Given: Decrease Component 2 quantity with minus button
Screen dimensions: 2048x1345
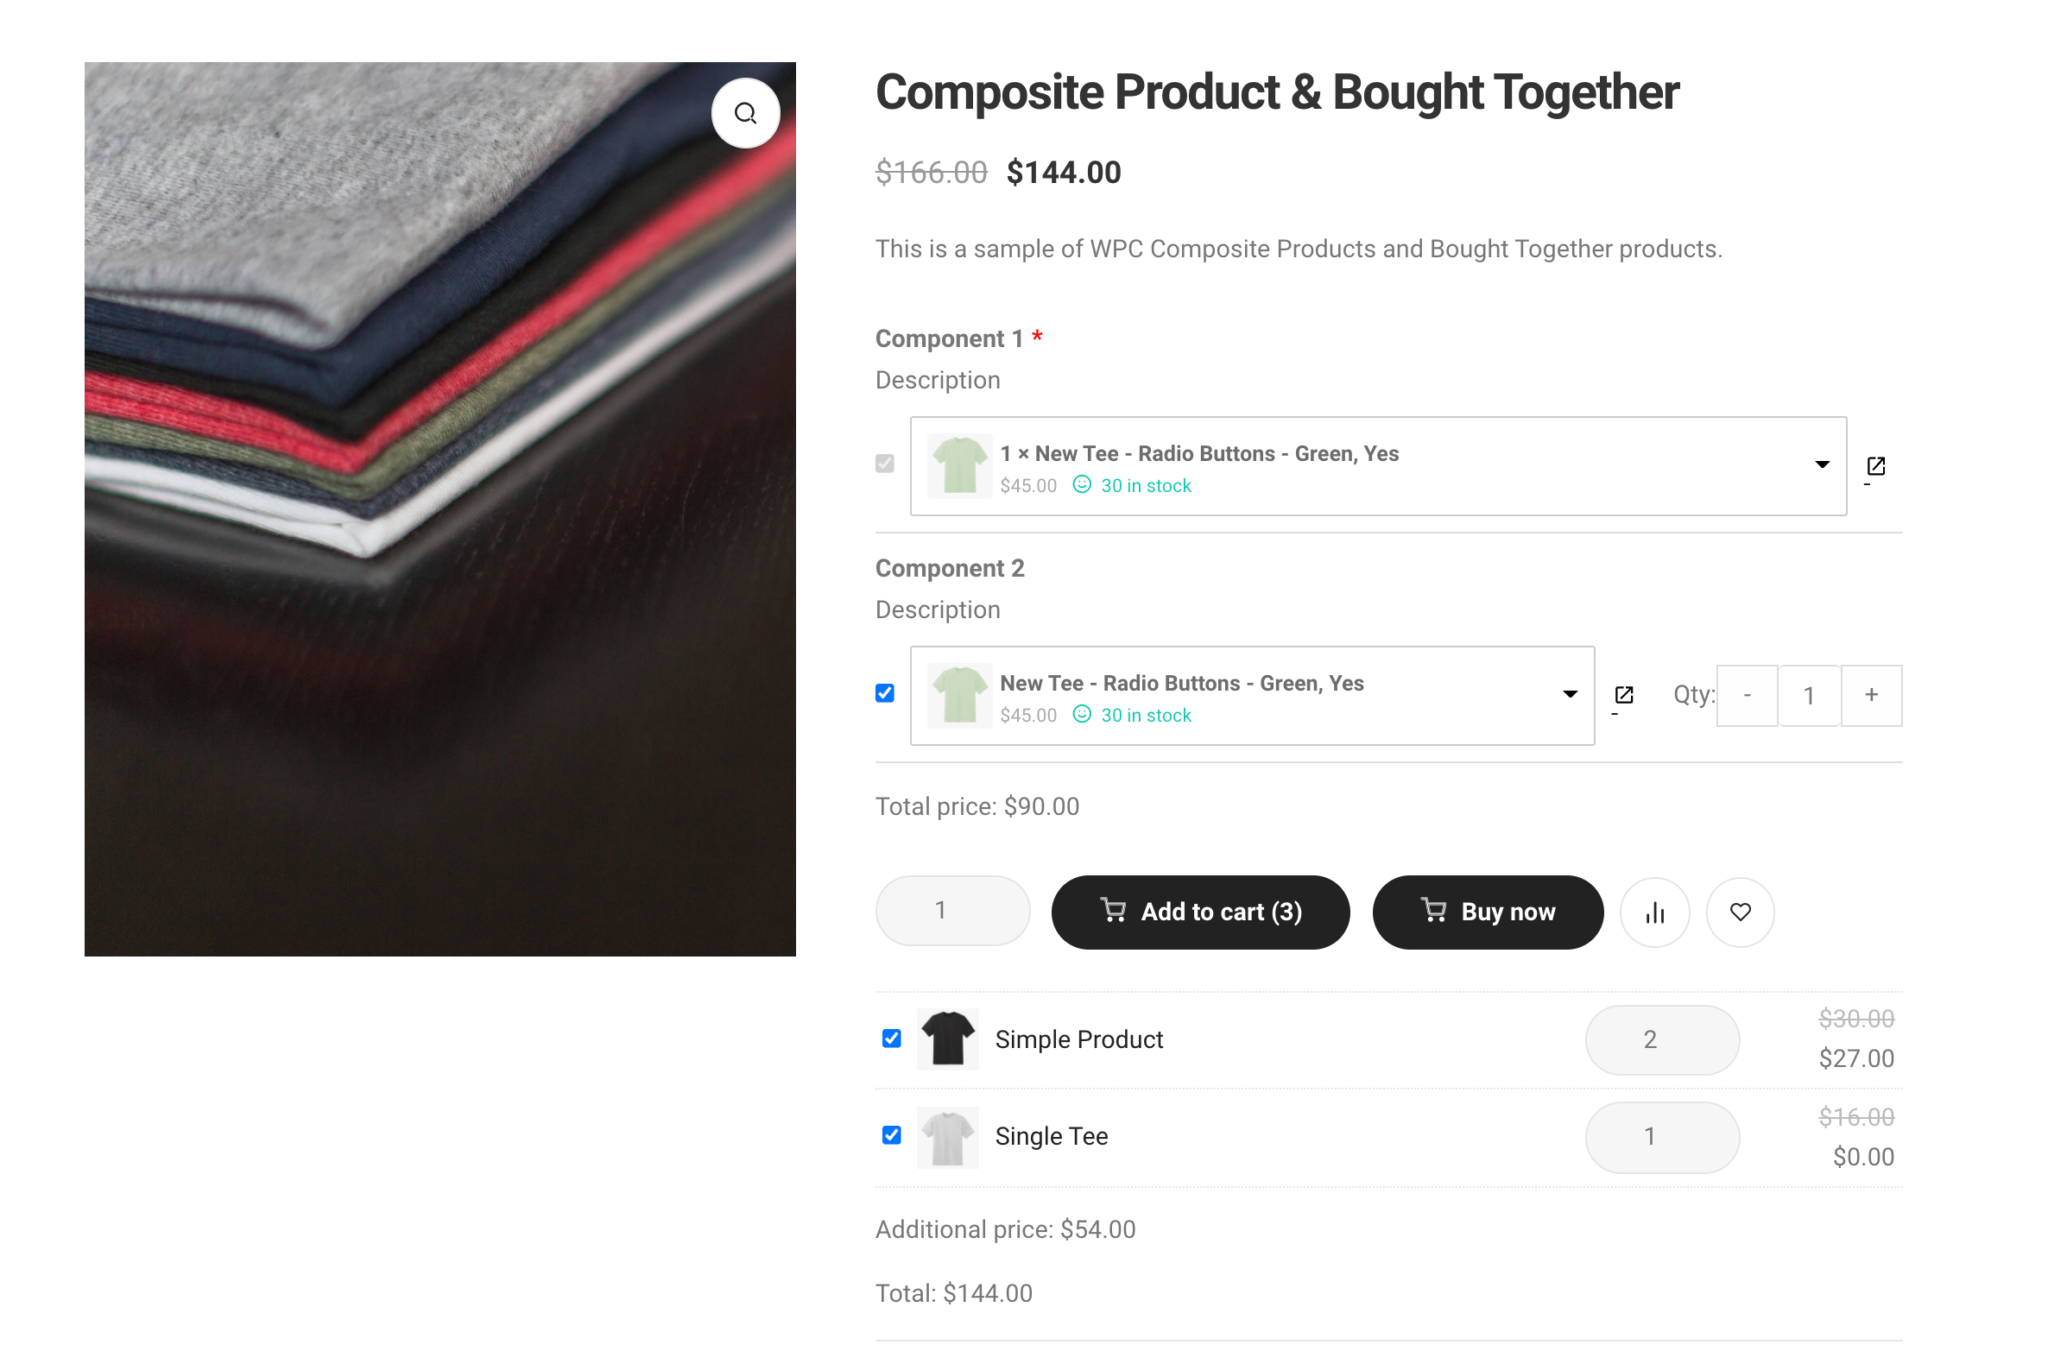Looking at the screenshot, I should (x=1747, y=695).
